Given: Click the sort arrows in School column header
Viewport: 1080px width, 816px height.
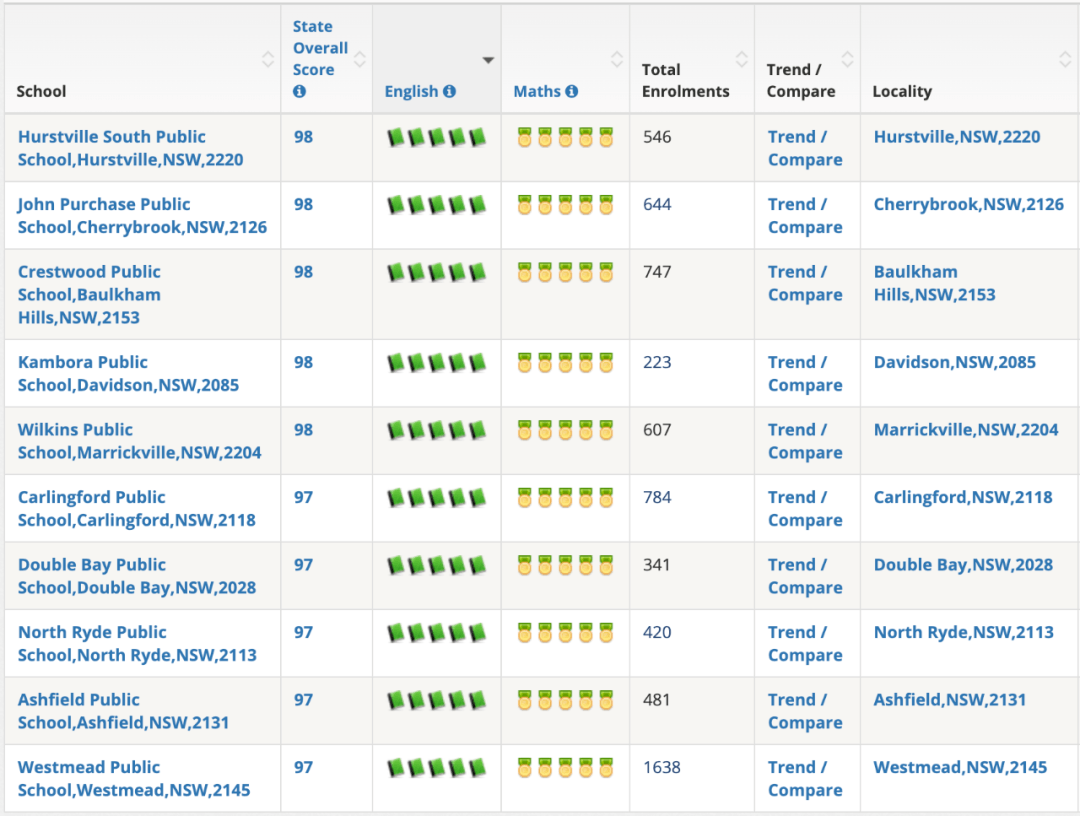Looking at the screenshot, I should coord(268,59).
